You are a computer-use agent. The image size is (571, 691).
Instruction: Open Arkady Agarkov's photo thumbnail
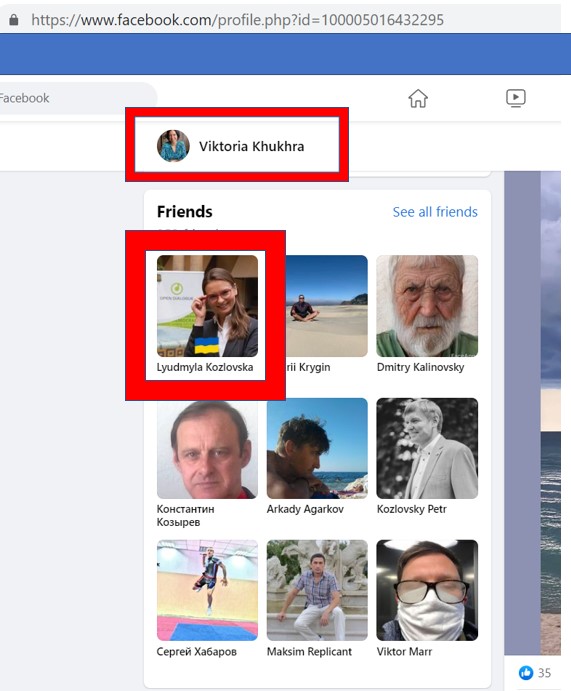tap(317, 449)
